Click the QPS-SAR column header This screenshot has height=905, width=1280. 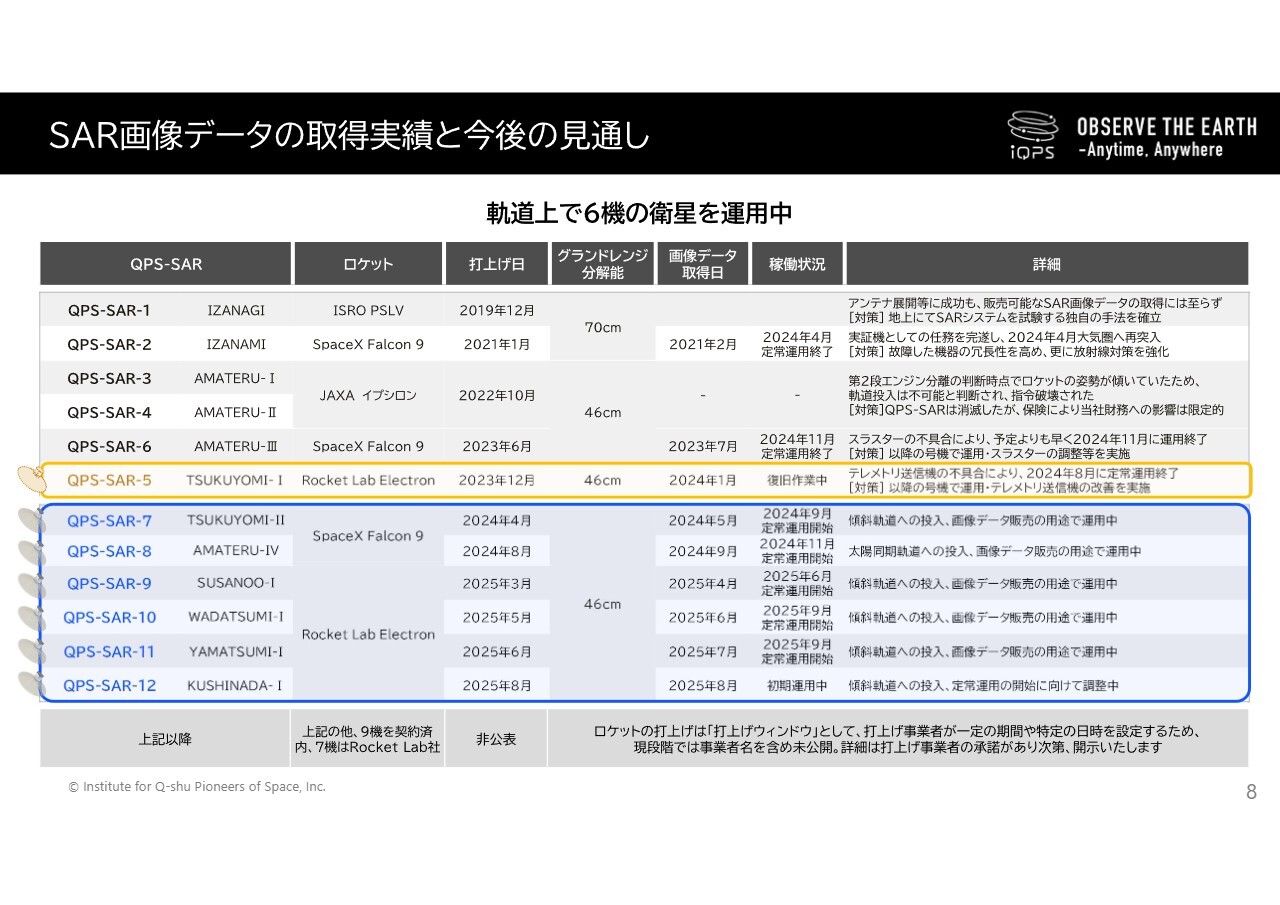[165, 264]
